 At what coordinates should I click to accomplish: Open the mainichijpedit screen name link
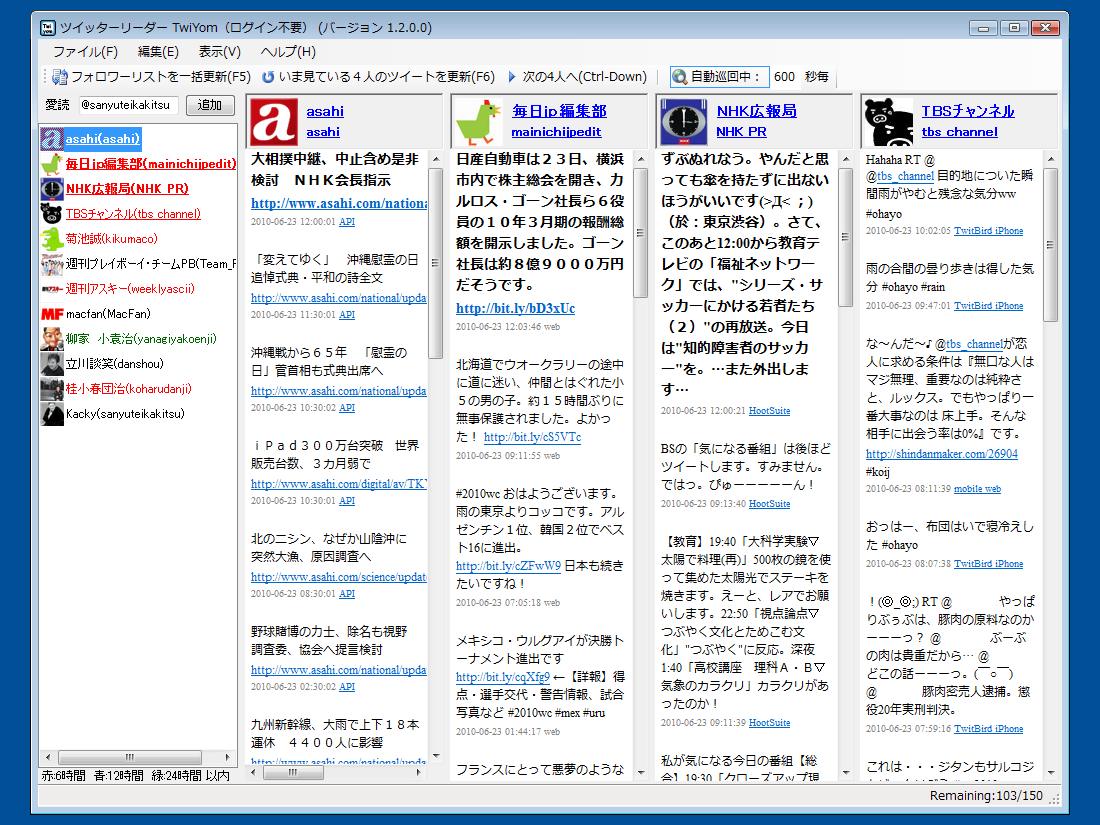point(556,132)
